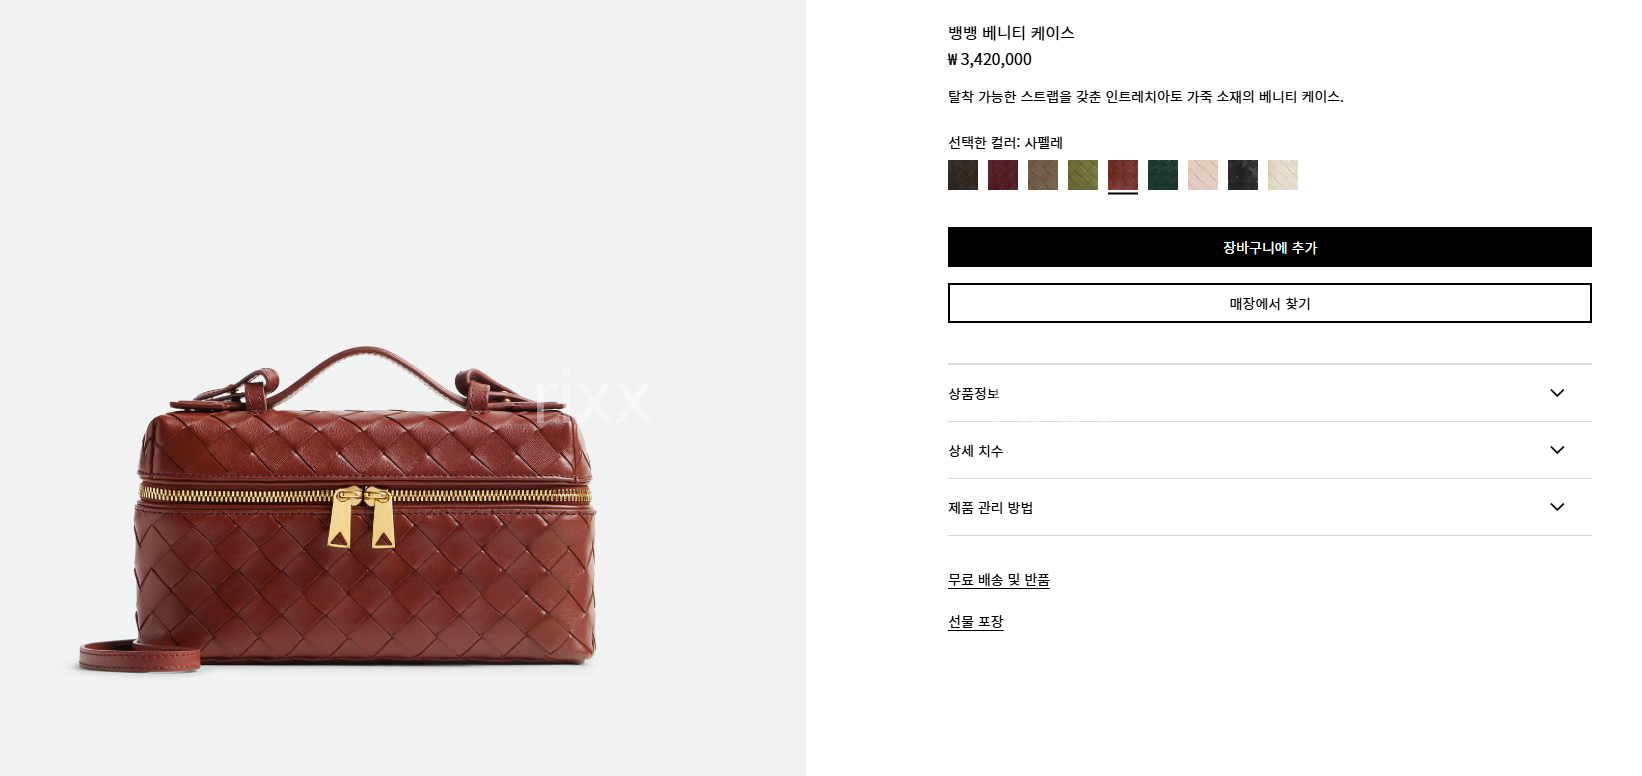Screen dimensions: 1642x776
Task: Open the 선물 포장 link
Action: tap(976, 622)
